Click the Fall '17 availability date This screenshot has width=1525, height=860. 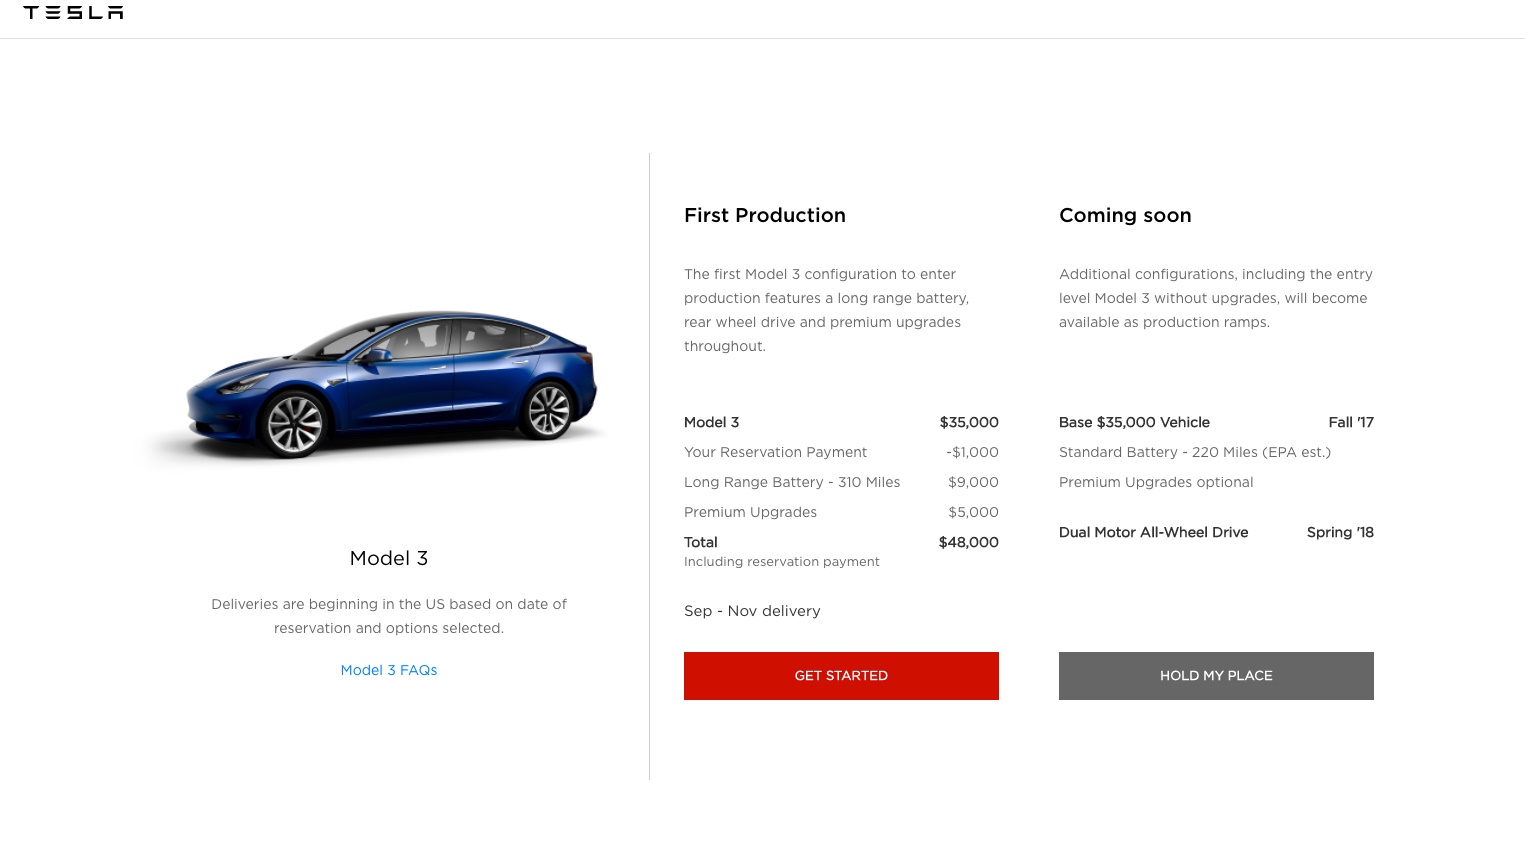click(1350, 422)
